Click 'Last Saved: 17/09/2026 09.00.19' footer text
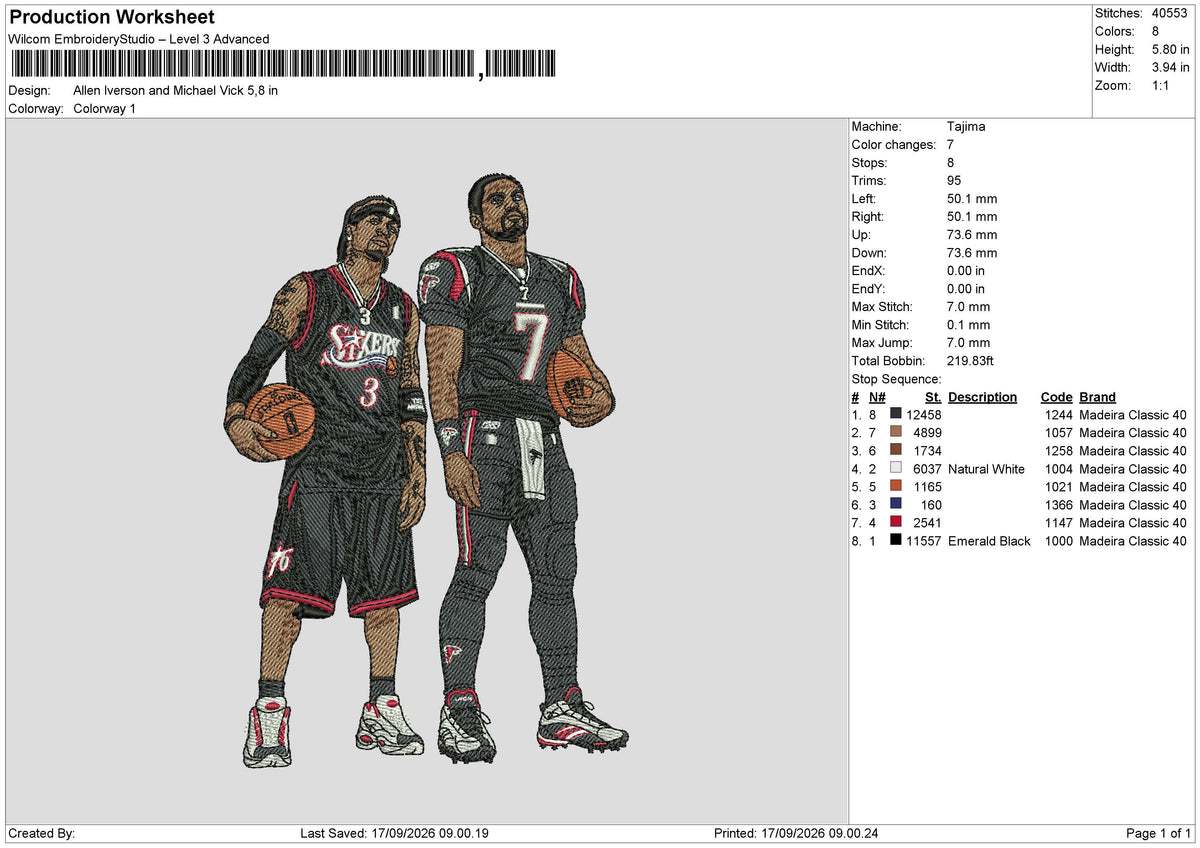 pyautogui.click(x=394, y=833)
